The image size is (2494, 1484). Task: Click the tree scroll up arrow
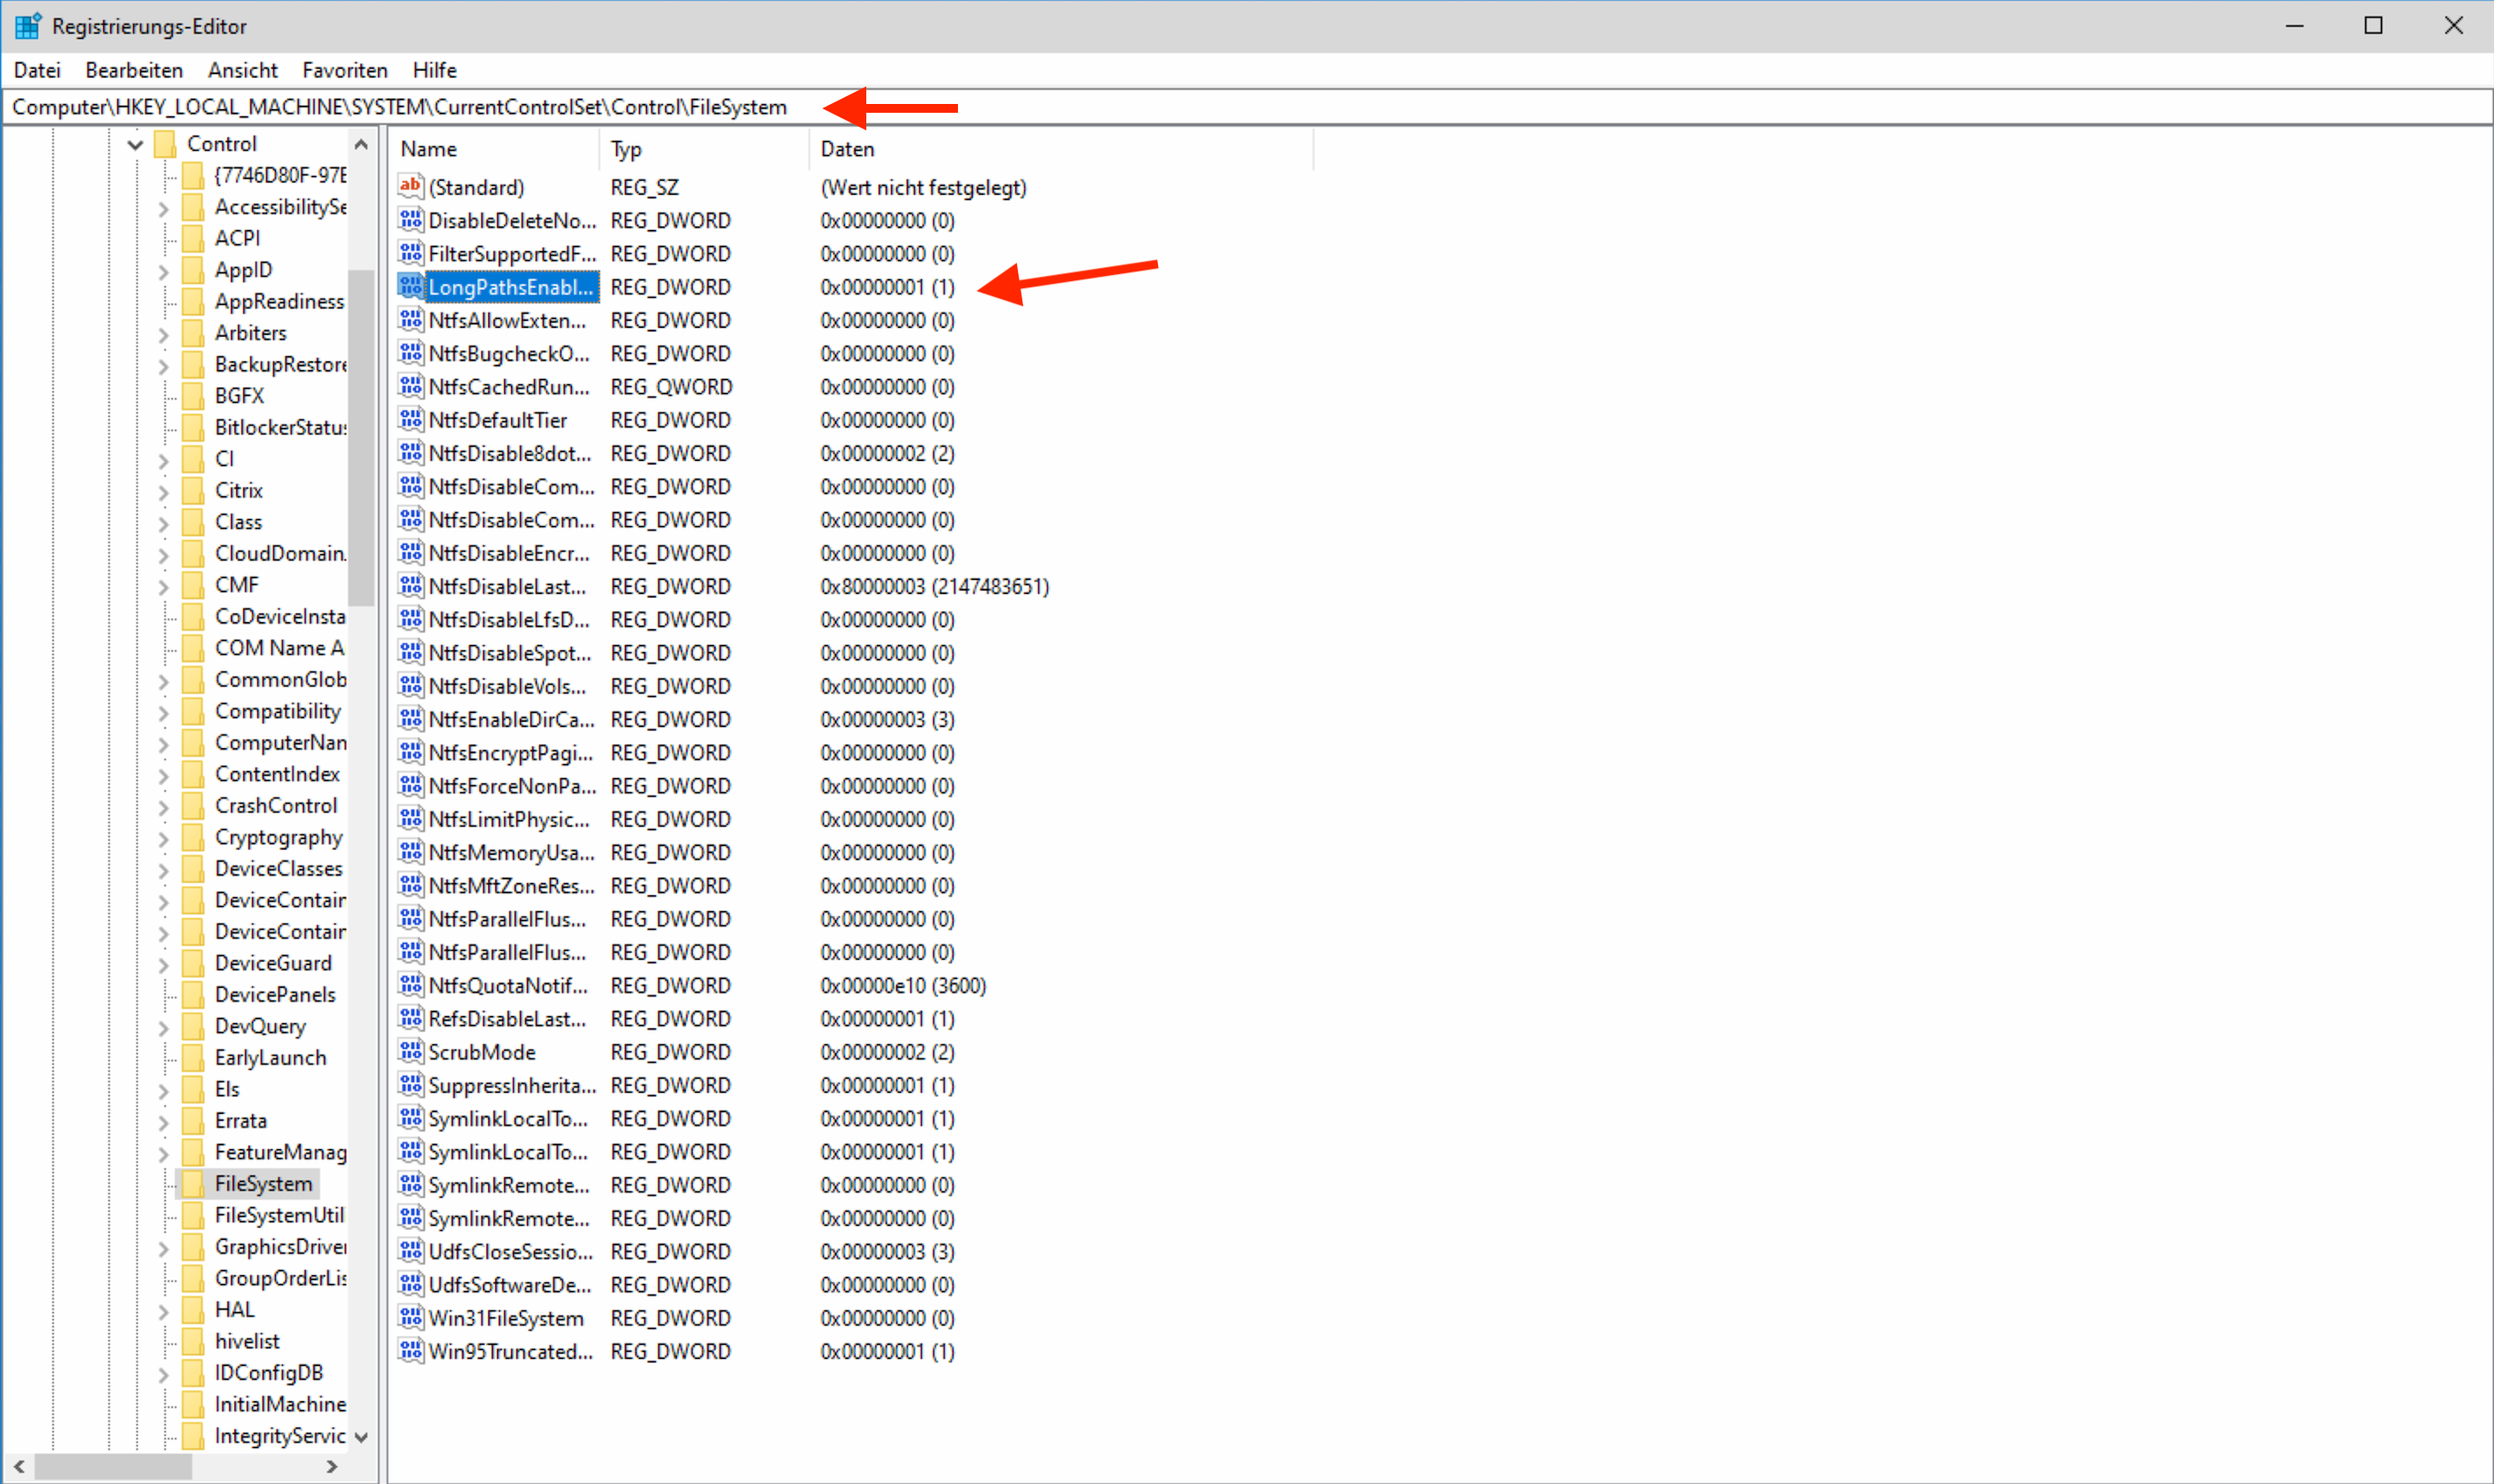click(362, 145)
